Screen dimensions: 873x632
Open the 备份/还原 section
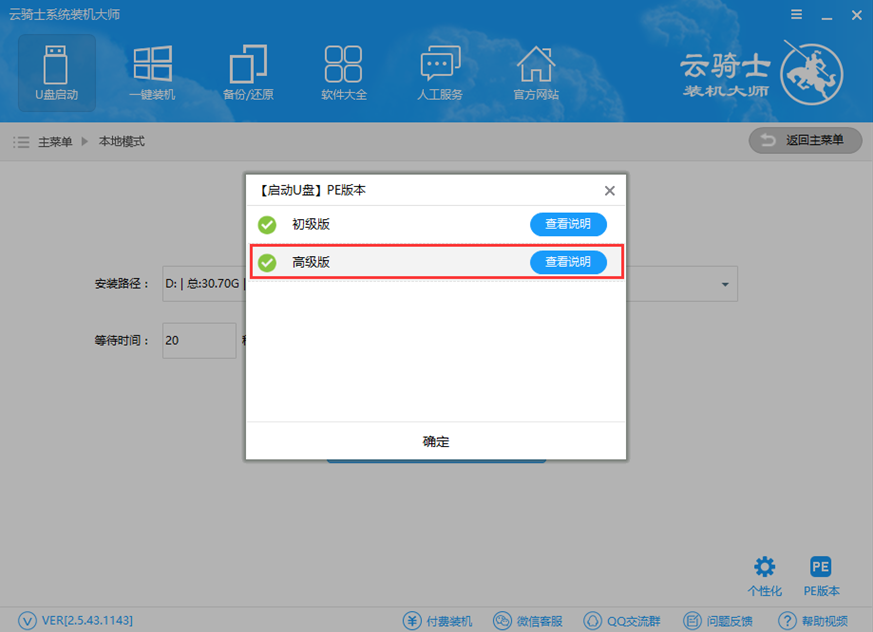[248, 73]
